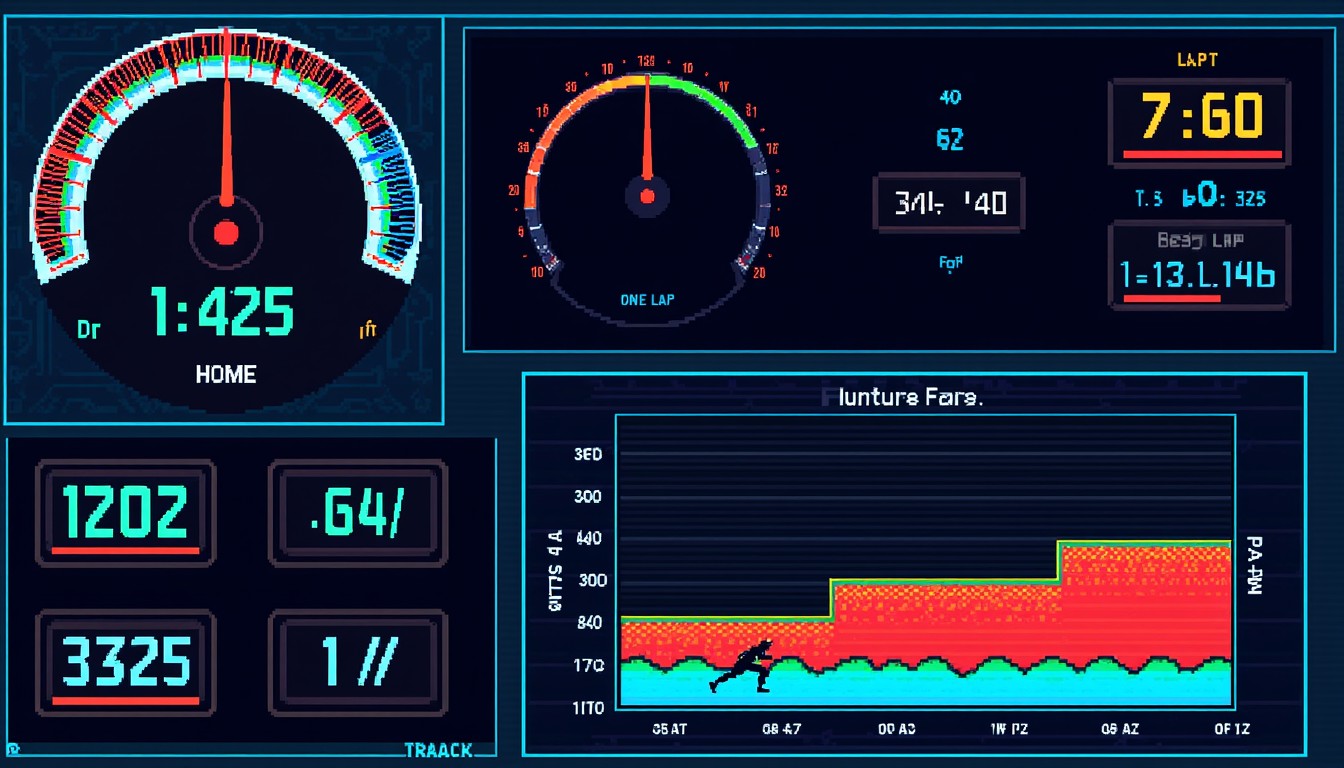1344x768 pixels.
Task: Select the 1:425 readout on the left gauge
Action: 222,311
